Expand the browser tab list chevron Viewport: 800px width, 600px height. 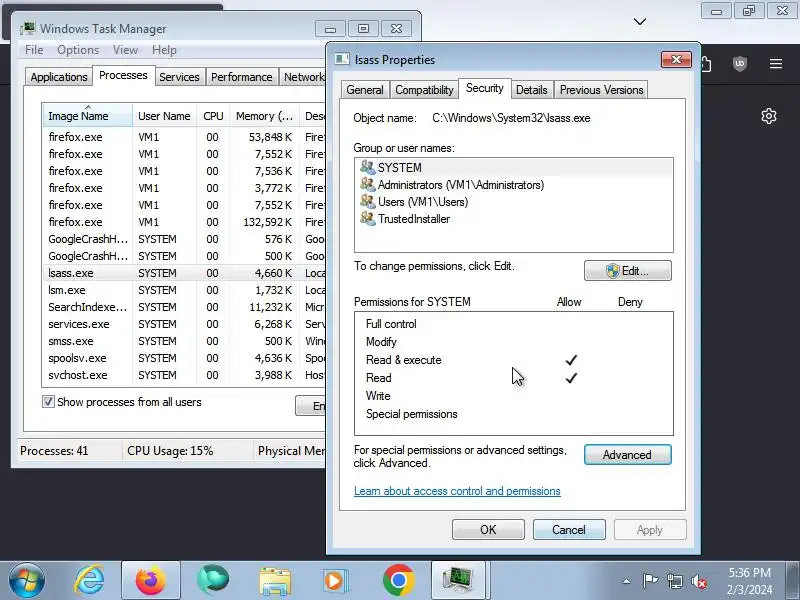point(640,21)
